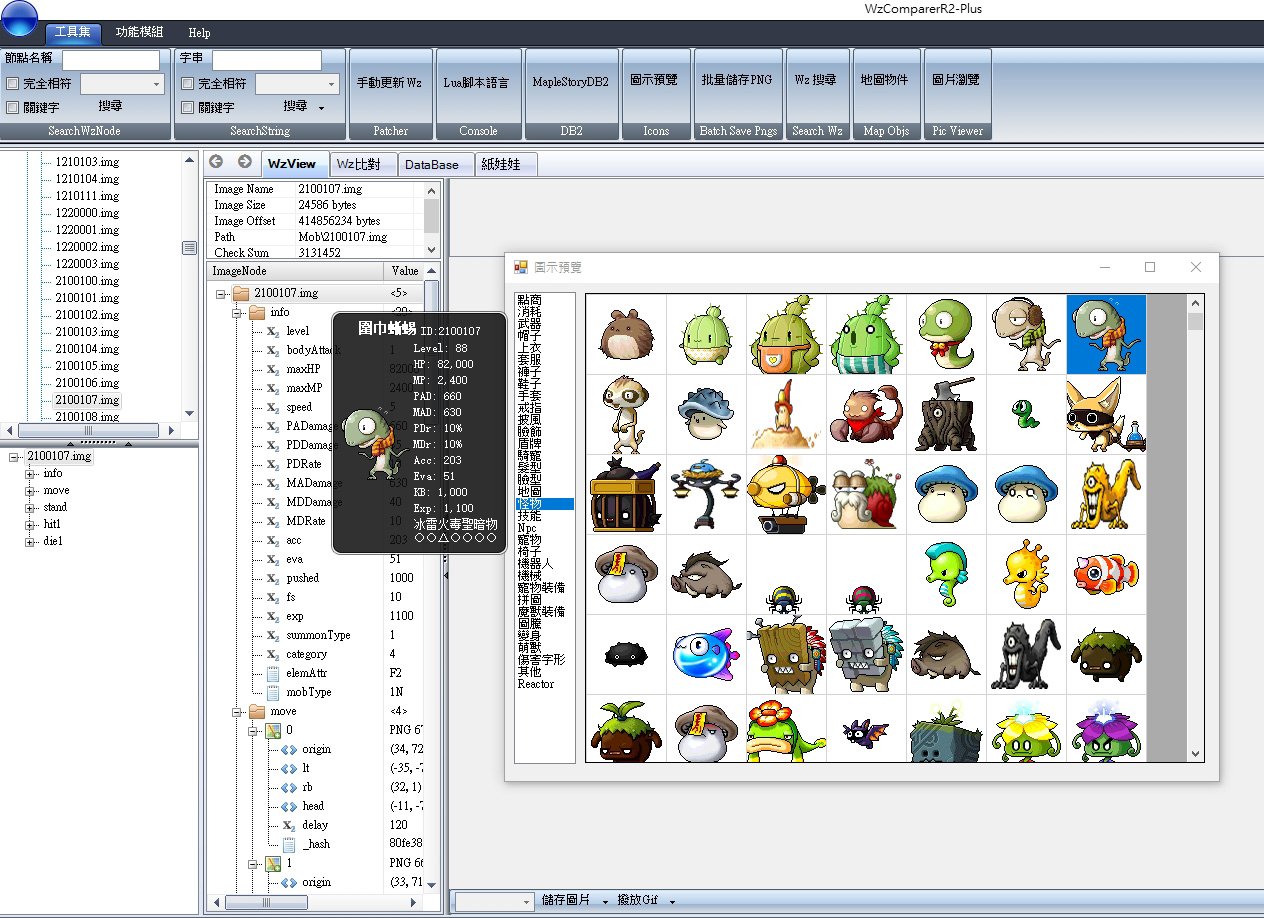Collapse the move folder node in ImageNode
The height and width of the screenshot is (918, 1264).
[237, 711]
